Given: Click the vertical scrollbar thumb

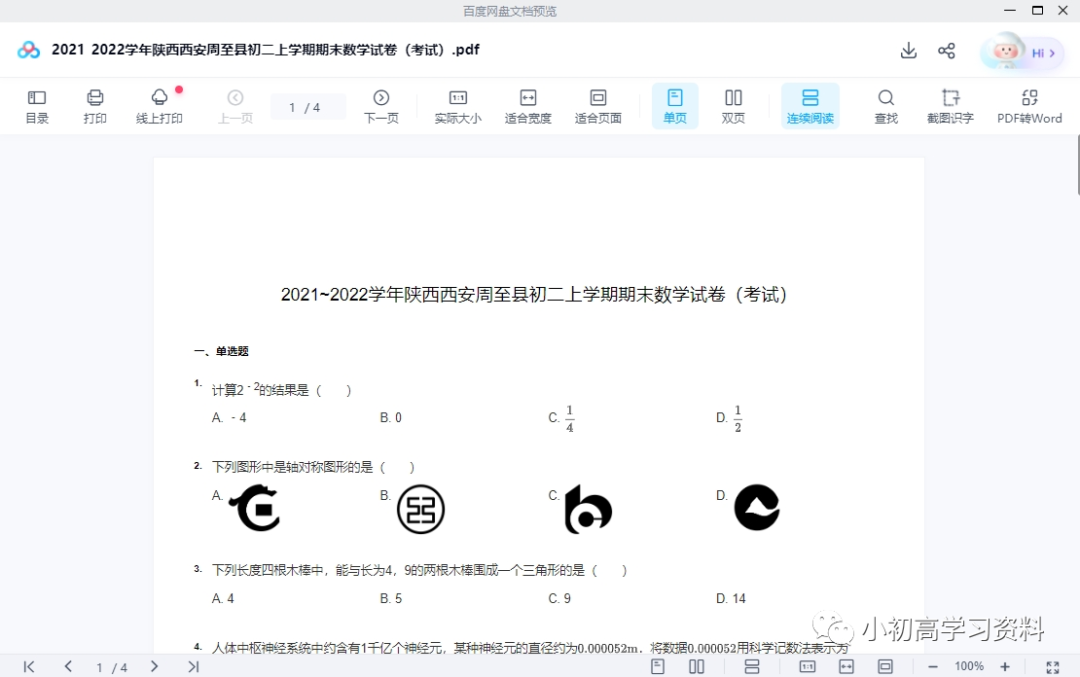Looking at the screenshot, I should point(1077,165).
